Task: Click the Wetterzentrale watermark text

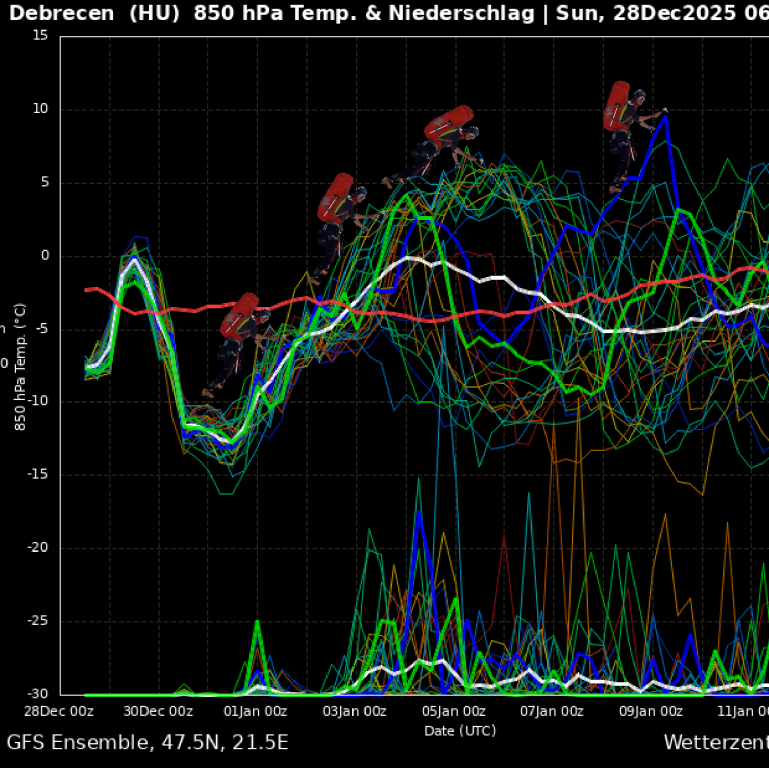Action: [715, 742]
